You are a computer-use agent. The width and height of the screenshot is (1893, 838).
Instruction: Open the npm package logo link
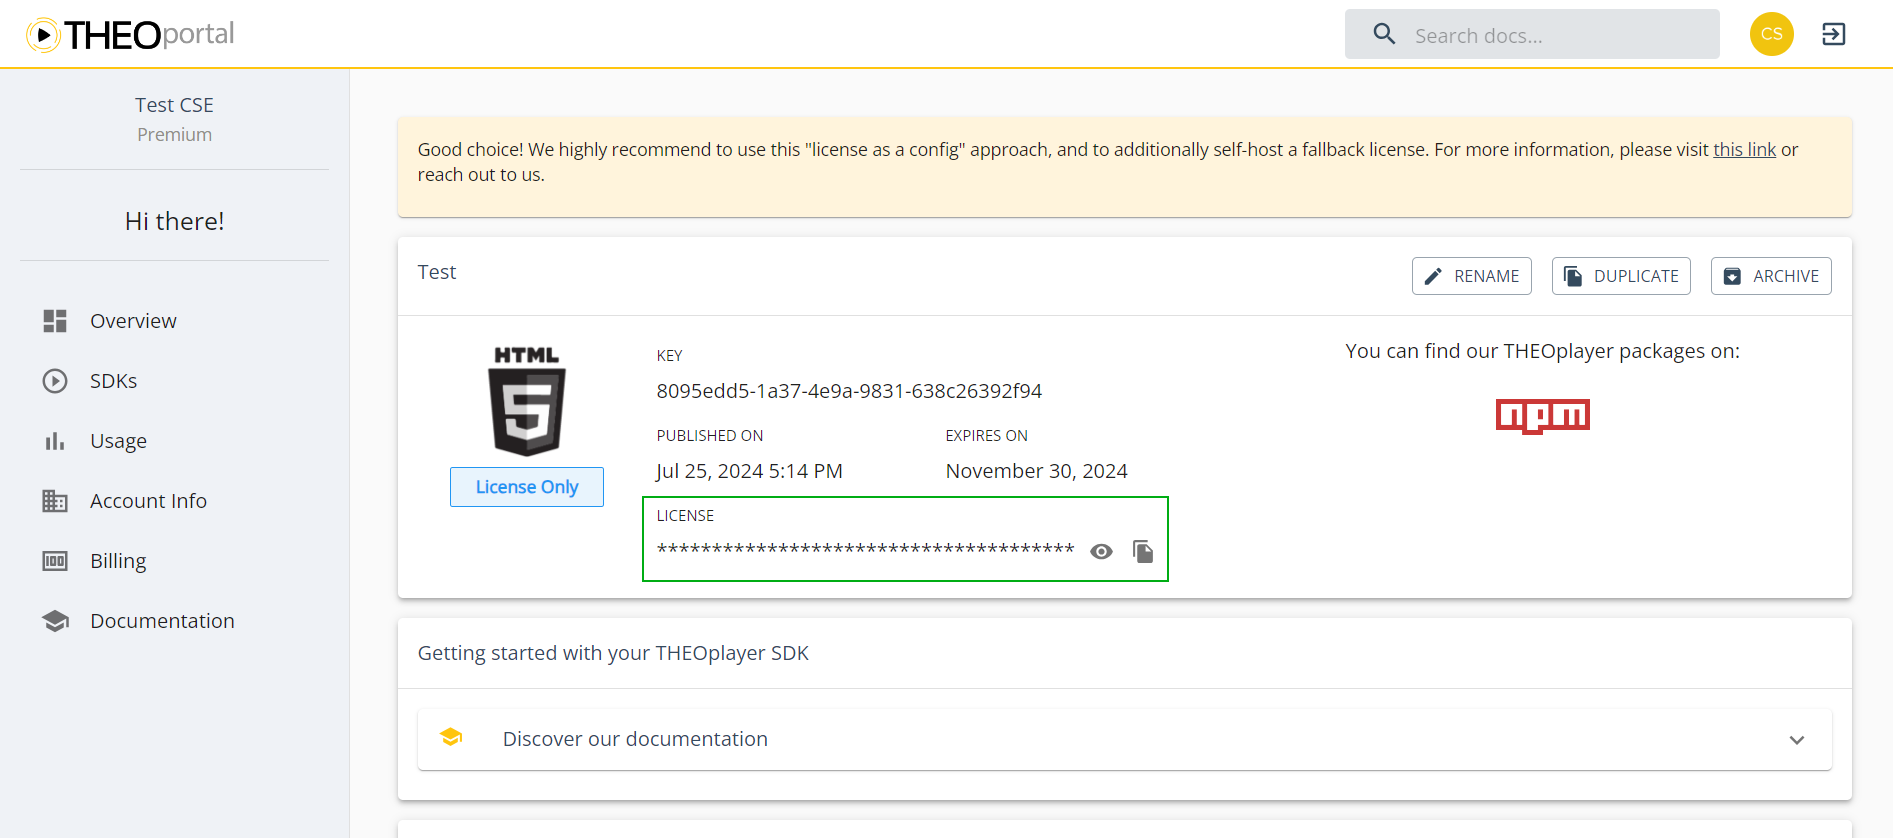1542,415
